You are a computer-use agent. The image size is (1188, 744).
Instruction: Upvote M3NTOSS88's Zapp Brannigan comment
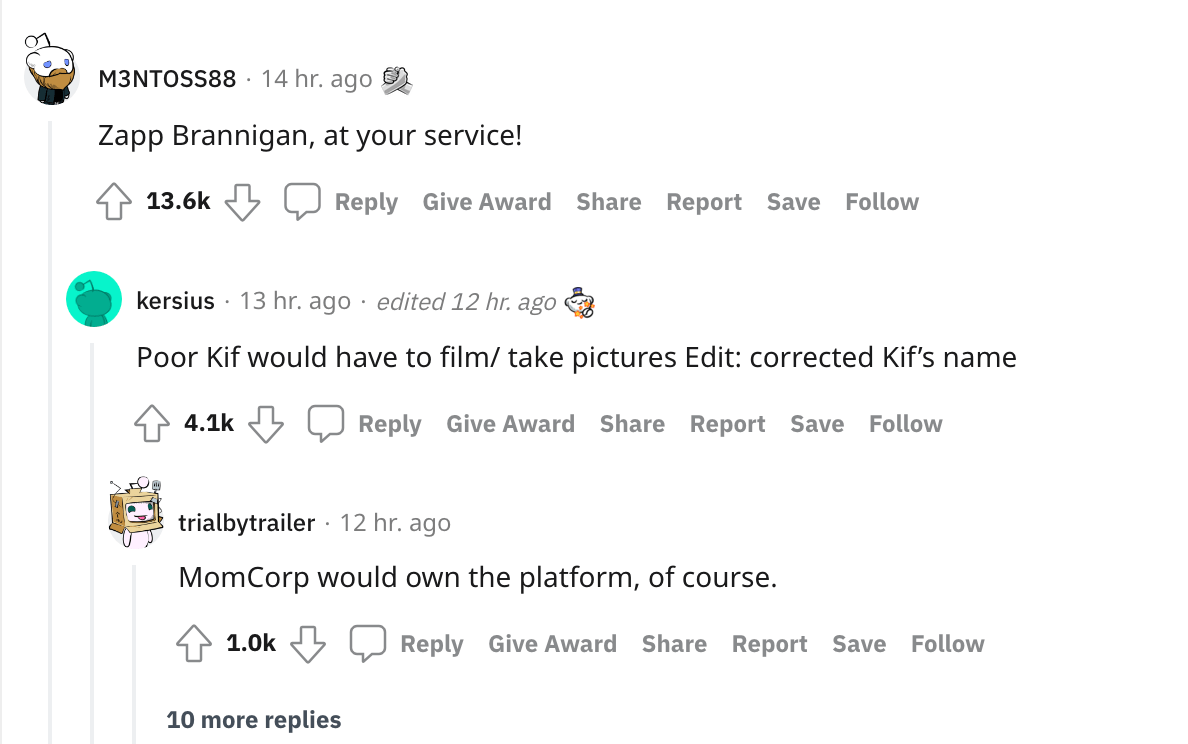(115, 202)
